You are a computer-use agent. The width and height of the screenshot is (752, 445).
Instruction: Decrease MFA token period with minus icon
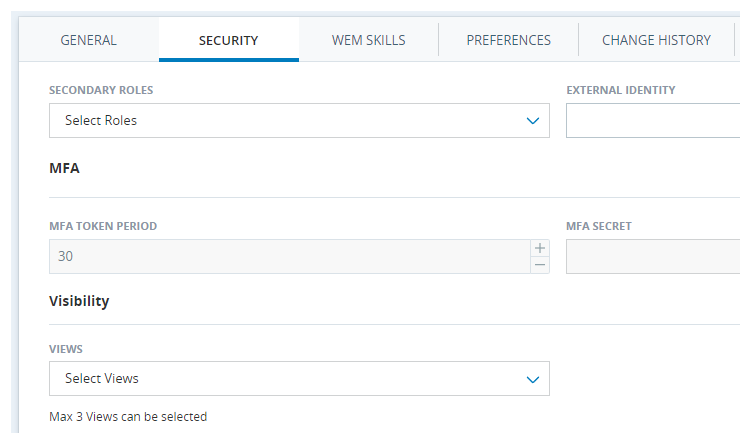click(540, 265)
